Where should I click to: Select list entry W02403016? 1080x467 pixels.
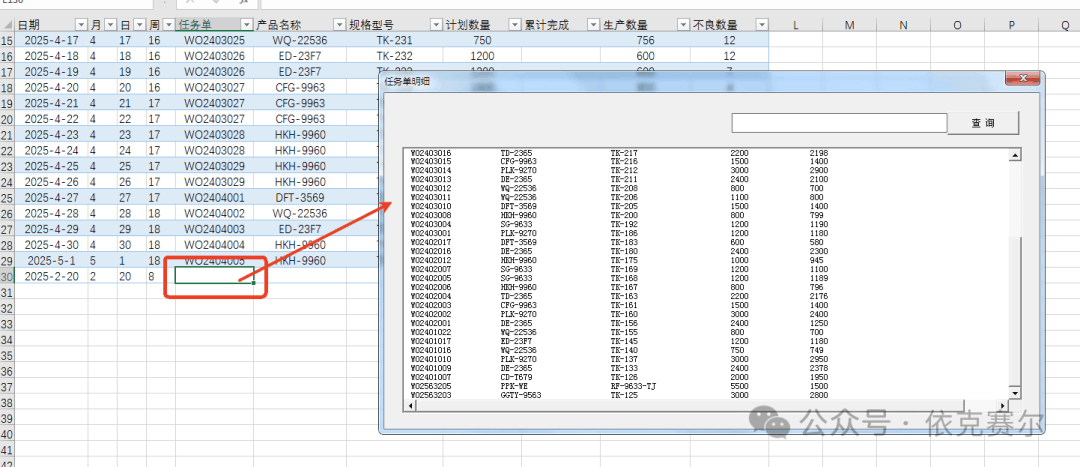point(431,153)
